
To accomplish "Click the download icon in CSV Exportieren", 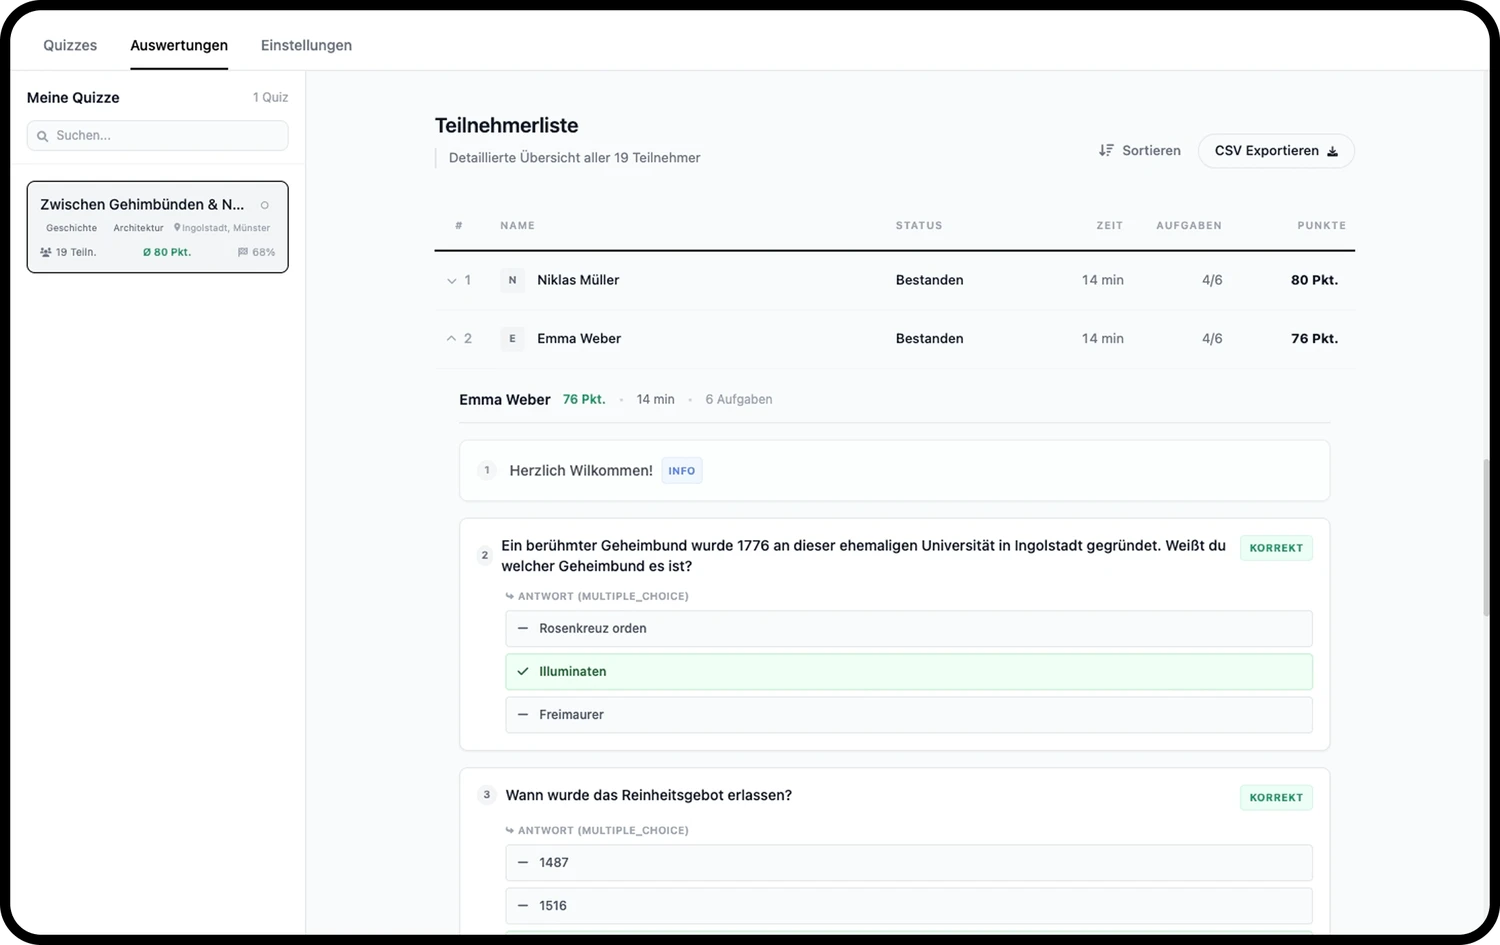I will (1332, 151).
